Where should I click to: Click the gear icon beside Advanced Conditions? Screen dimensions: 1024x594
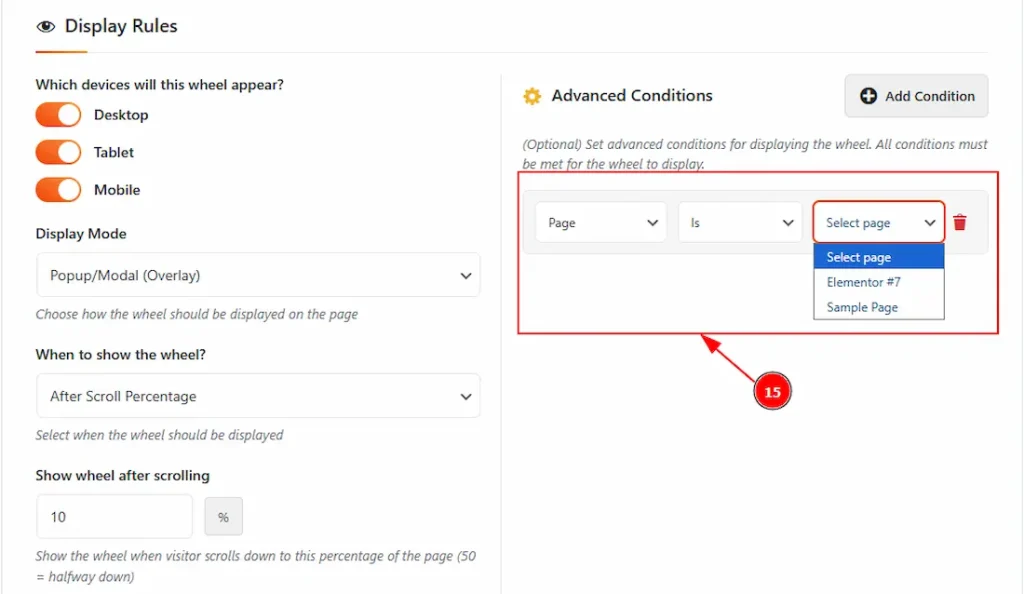[x=532, y=96]
